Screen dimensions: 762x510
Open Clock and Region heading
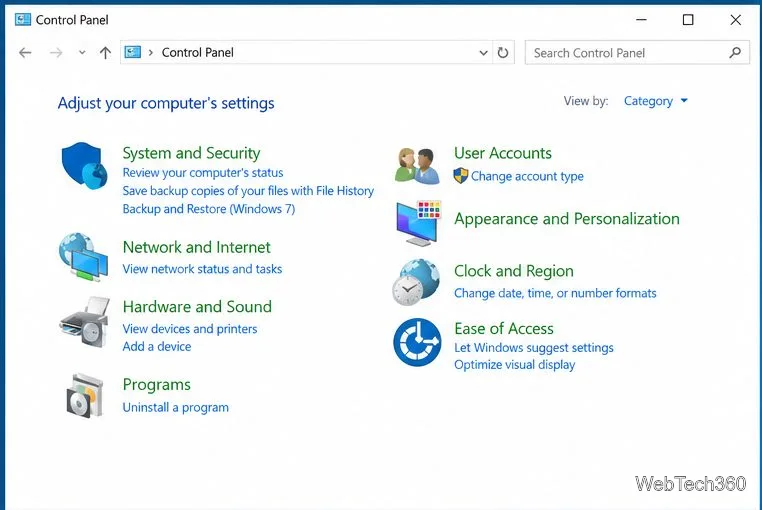point(514,271)
